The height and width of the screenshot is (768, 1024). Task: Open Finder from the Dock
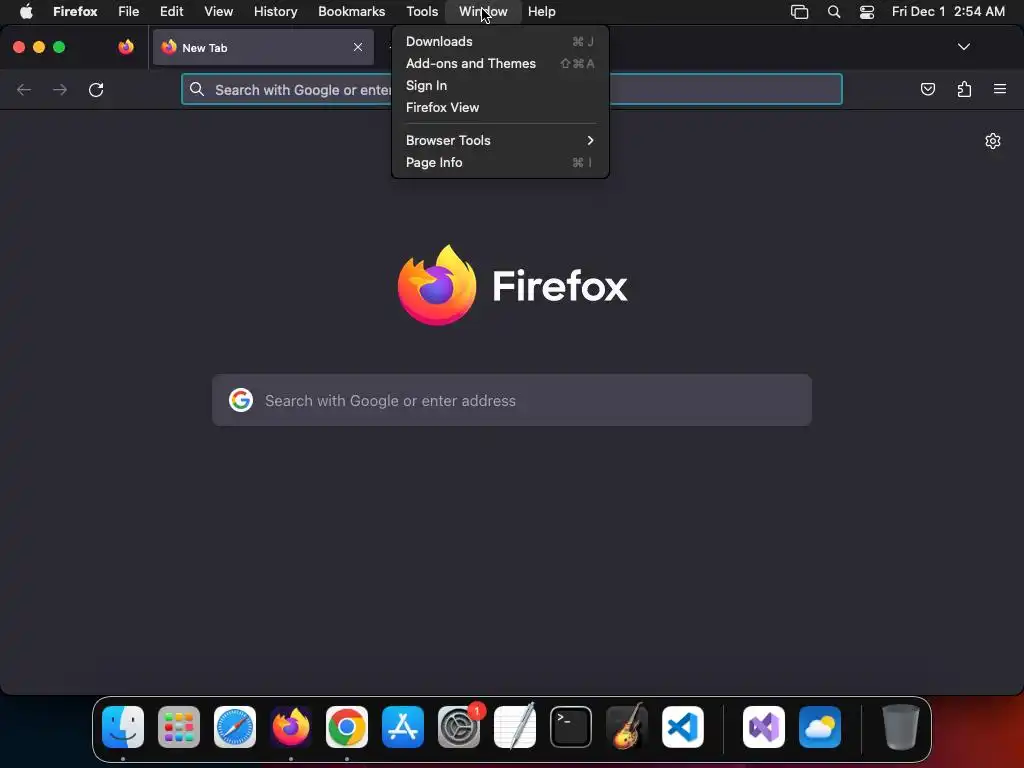123,727
